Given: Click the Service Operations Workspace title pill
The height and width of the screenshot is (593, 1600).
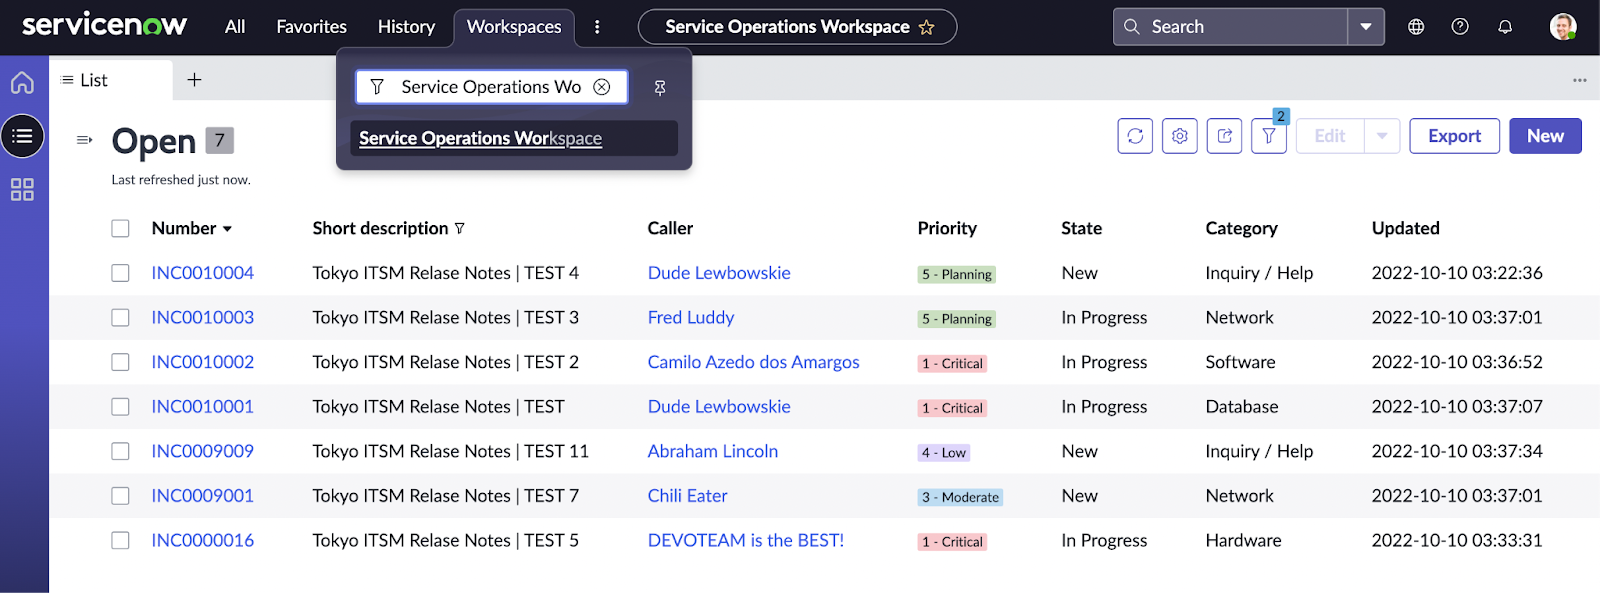Looking at the screenshot, I should (797, 27).
